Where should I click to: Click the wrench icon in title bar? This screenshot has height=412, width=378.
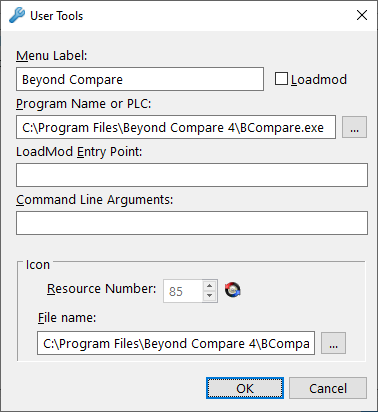tap(17, 15)
